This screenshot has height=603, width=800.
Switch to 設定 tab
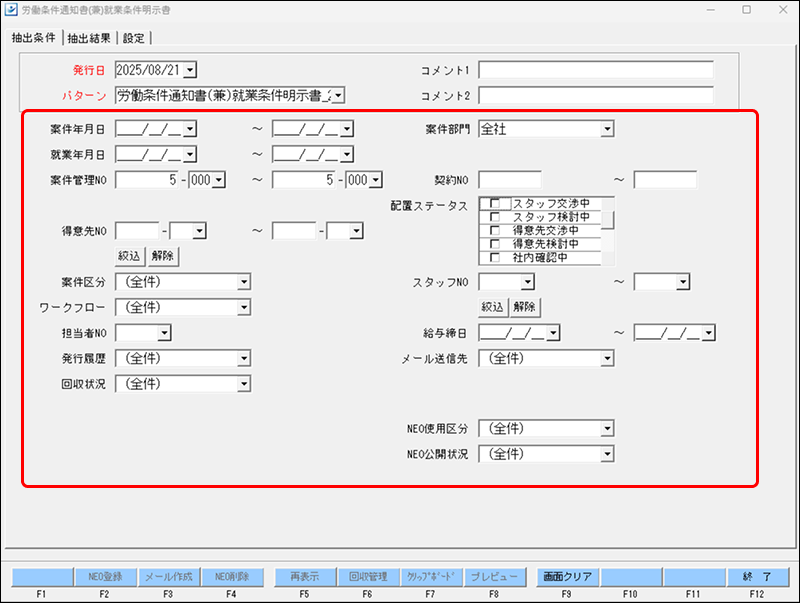(x=134, y=38)
